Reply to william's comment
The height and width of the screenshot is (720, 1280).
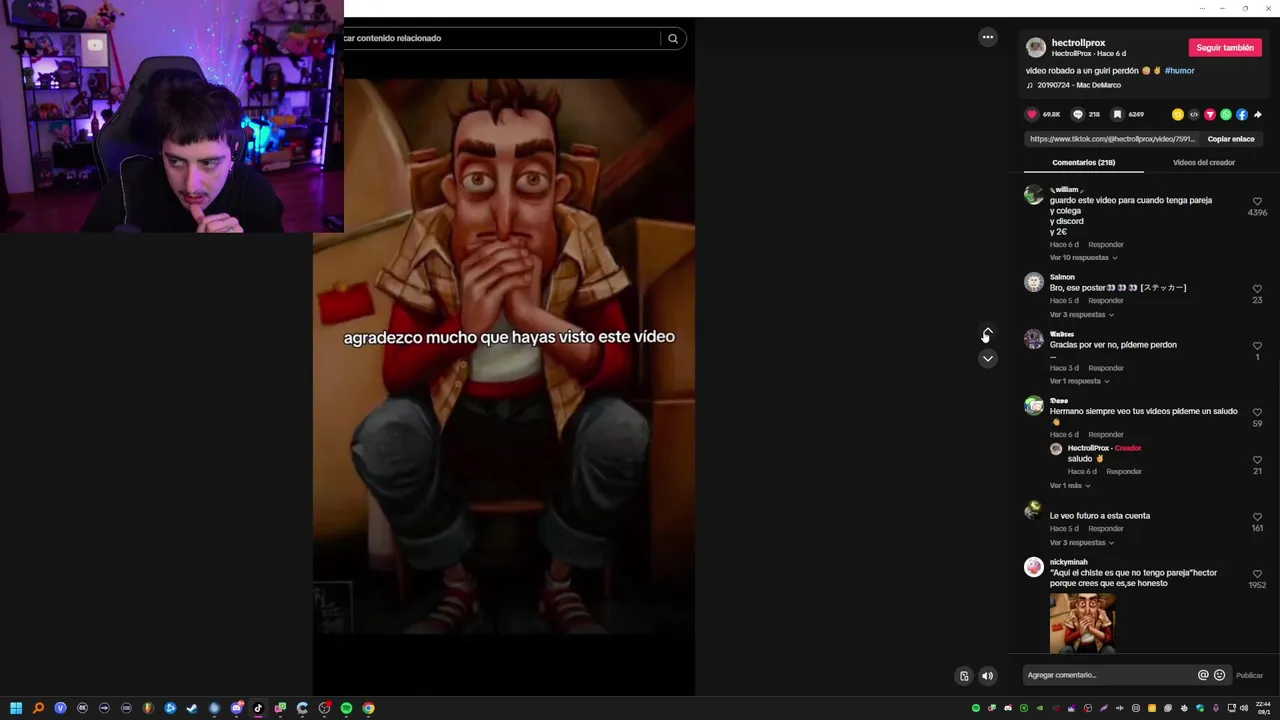(1106, 245)
